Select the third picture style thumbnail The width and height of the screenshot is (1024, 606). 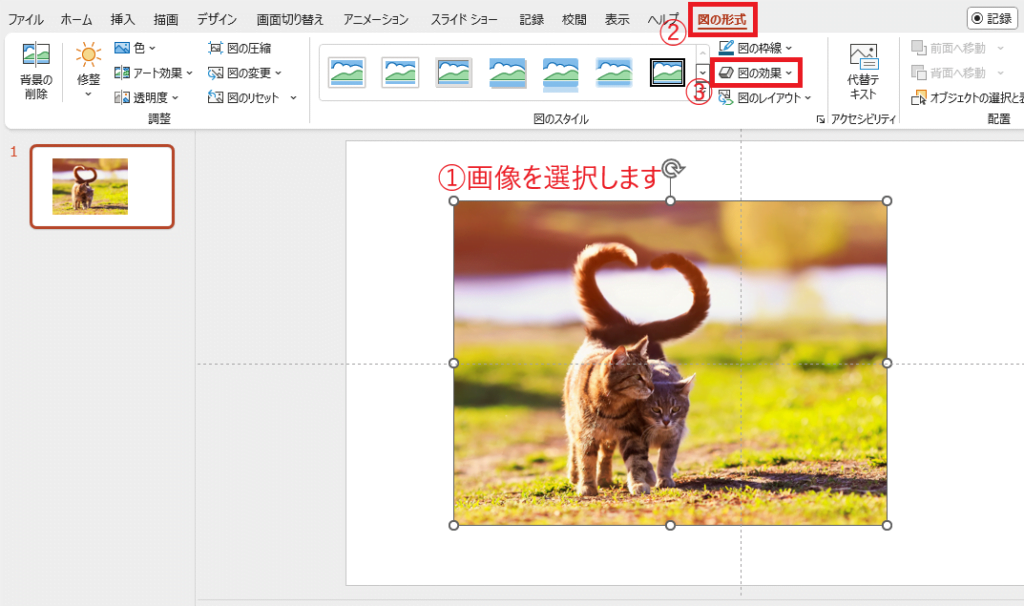pyautogui.click(x=454, y=72)
